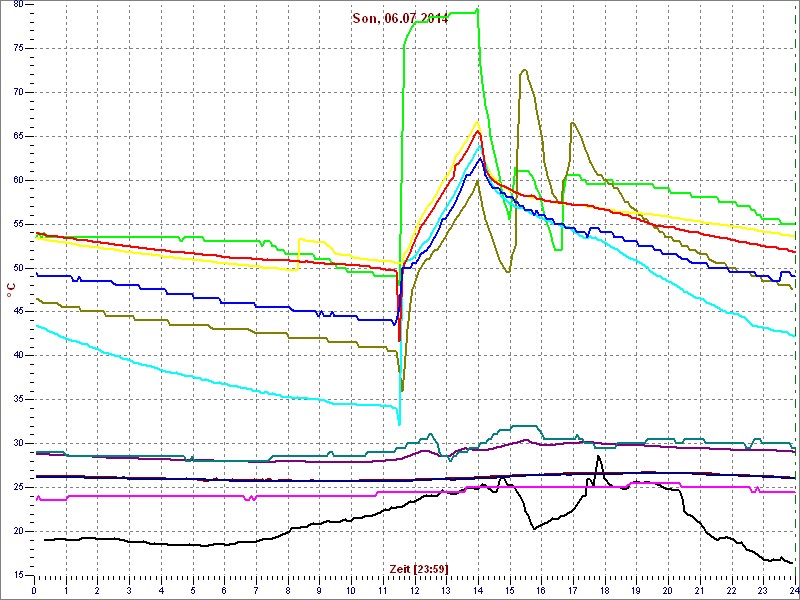Click the x-axis tick label 0
The width and height of the screenshot is (800, 600).
[35, 590]
